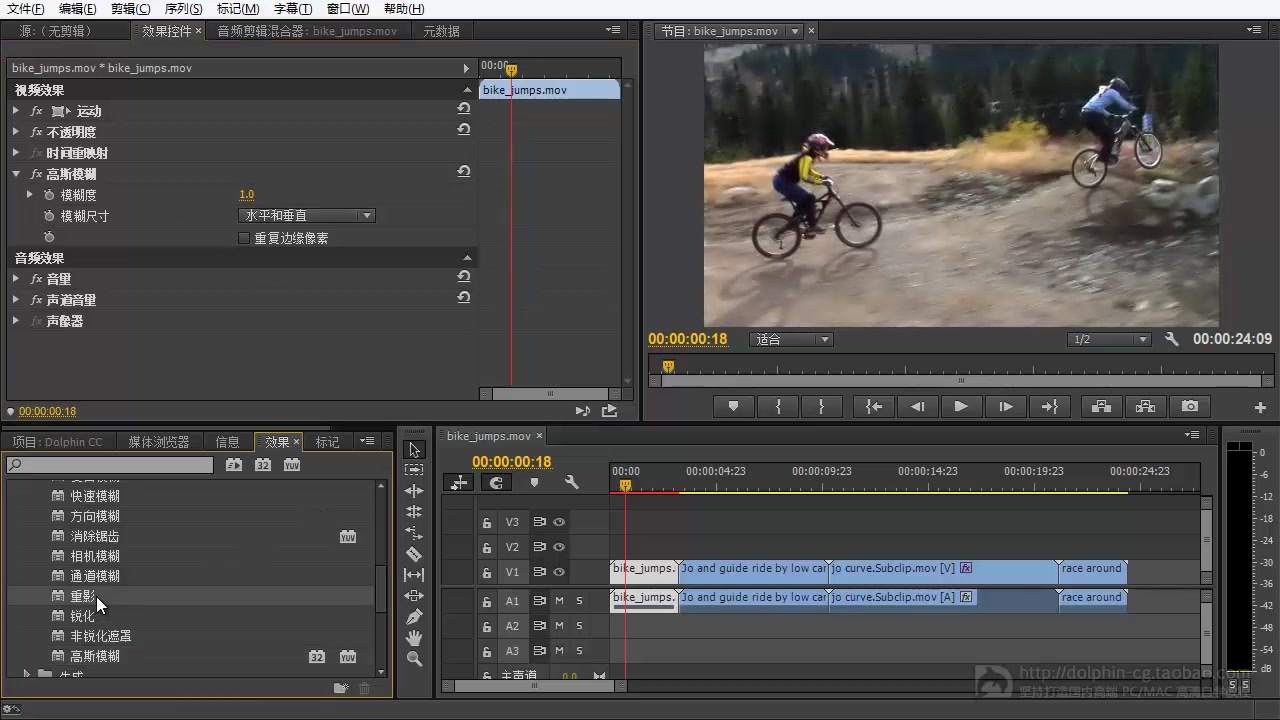Image resolution: width=1280 pixels, height=720 pixels.
Task: Select the Ripple Edit tool
Action: tap(414, 491)
